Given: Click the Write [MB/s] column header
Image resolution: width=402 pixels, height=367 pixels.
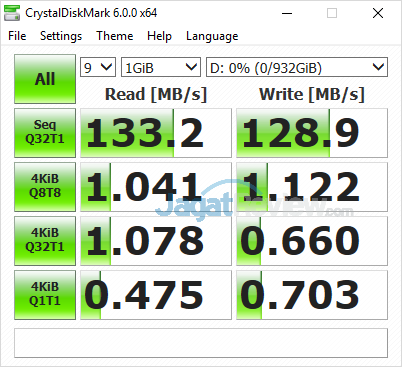Looking at the screenshot, I should point(312,94).
